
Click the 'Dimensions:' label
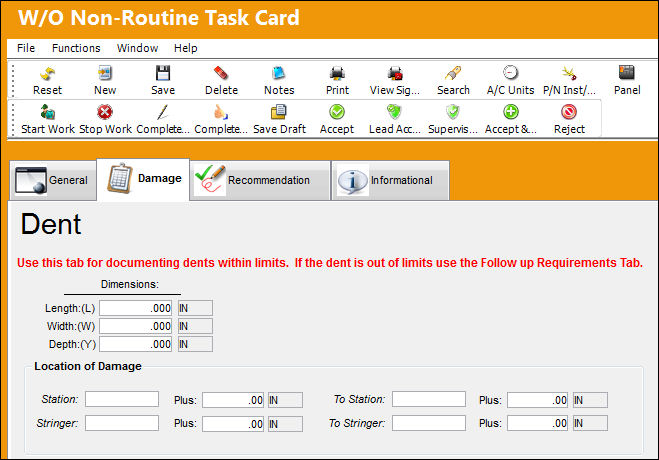click(x=130, y=284)
